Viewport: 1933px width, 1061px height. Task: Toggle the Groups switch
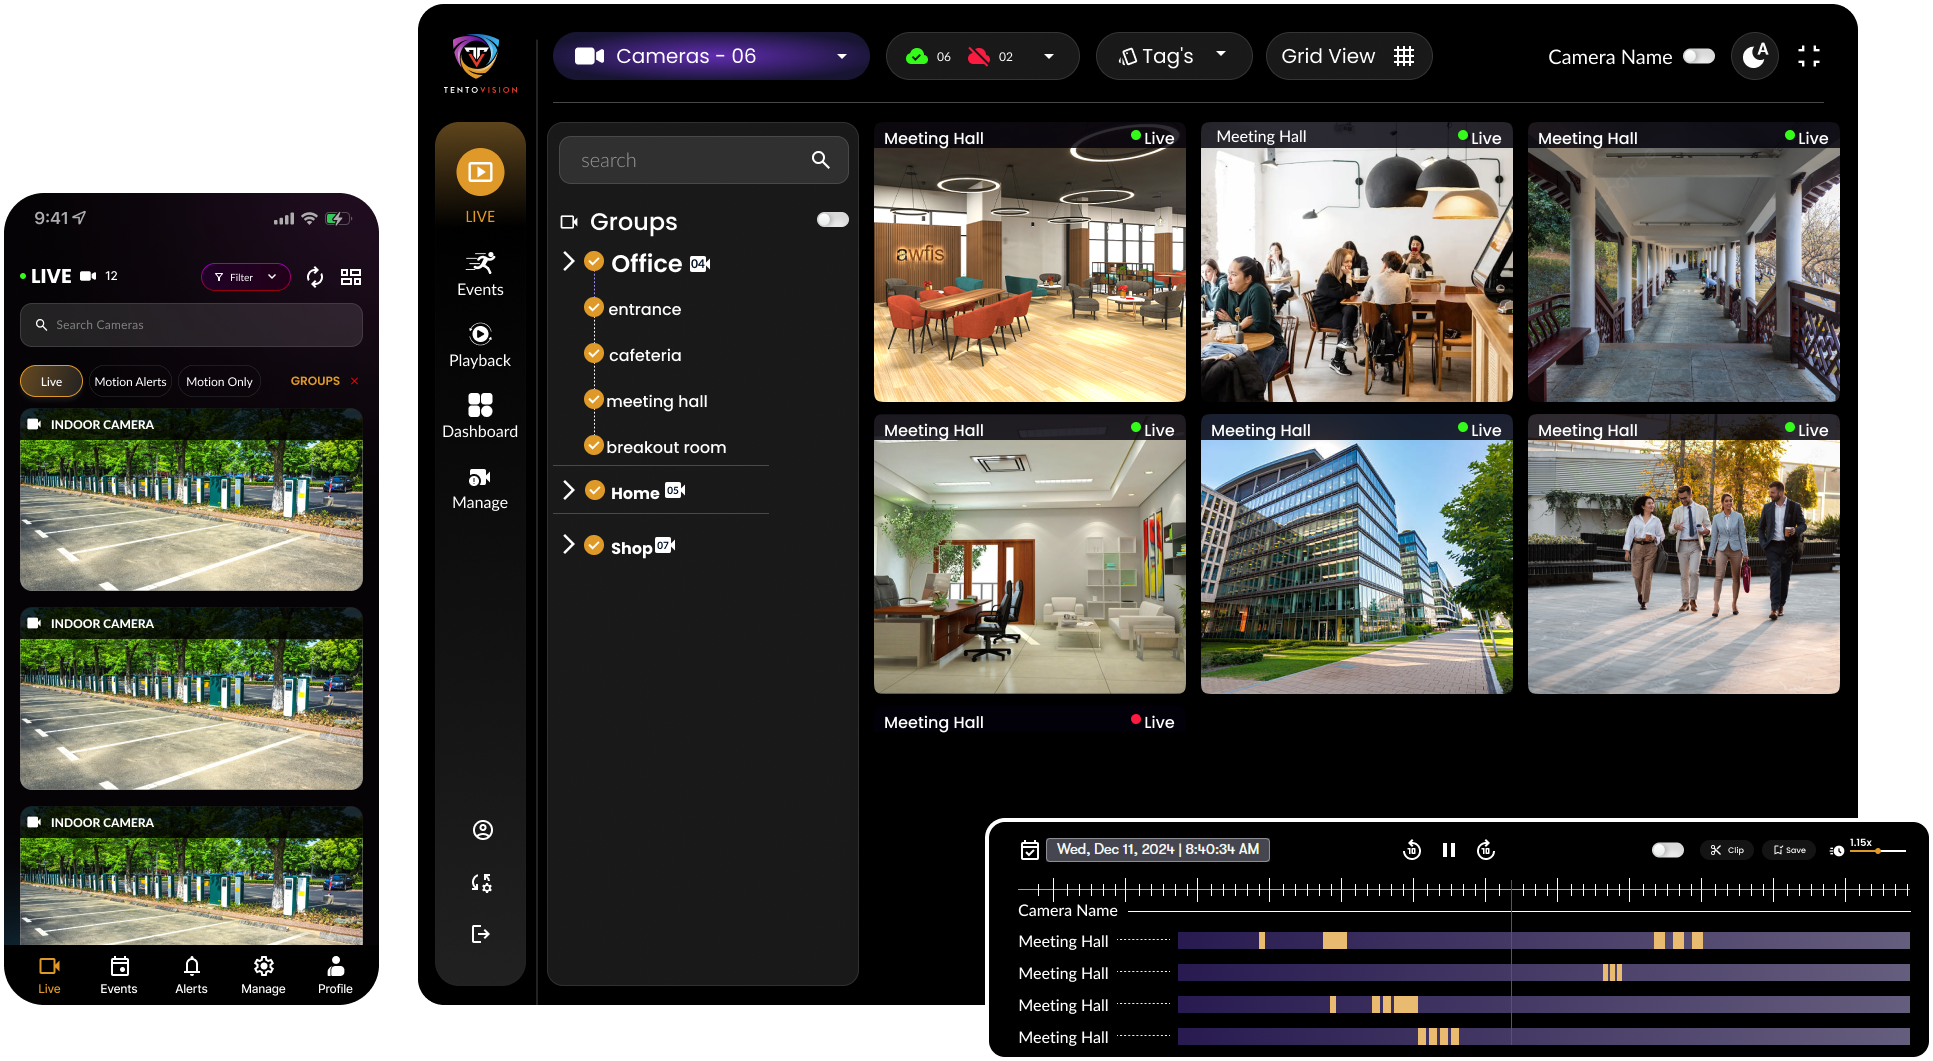point(832,220)
